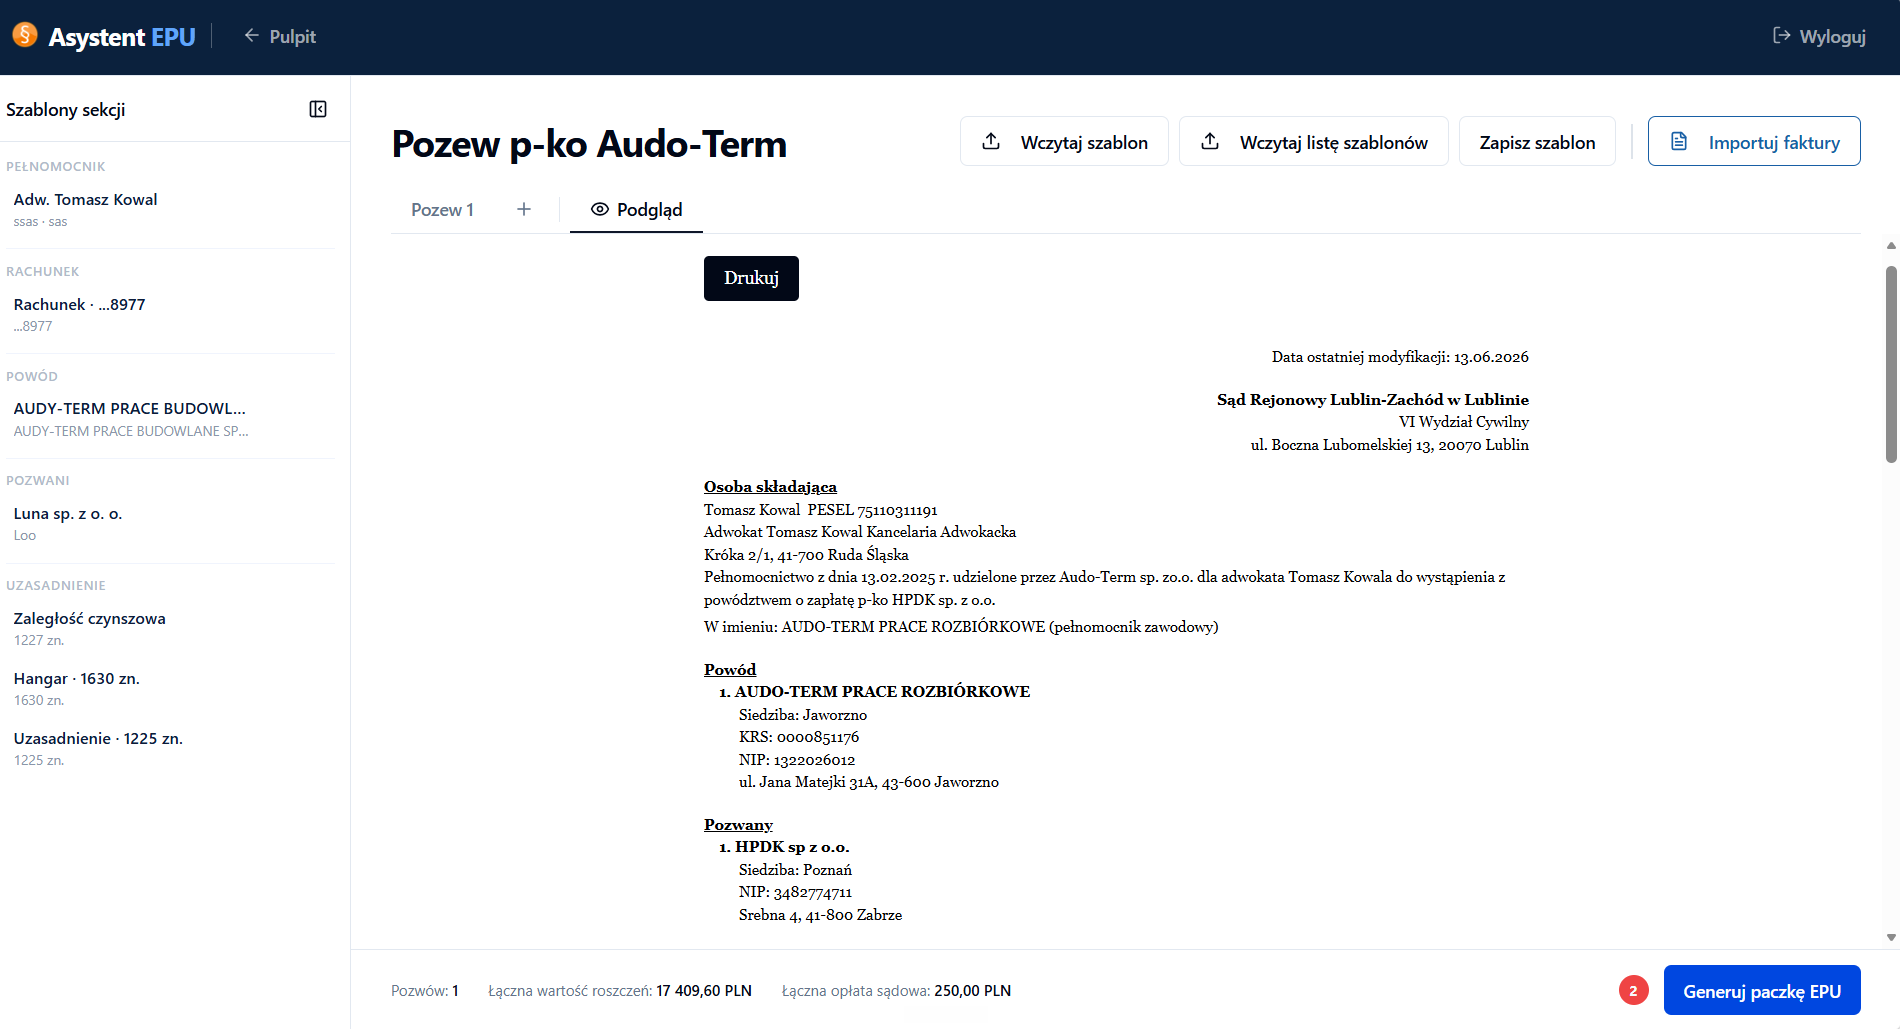Select the Rachunek ...8977 template

coord(172,314)
